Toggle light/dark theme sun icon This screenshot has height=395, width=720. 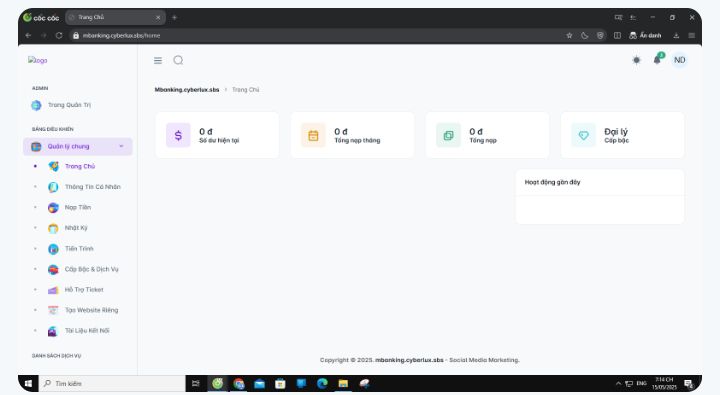point(636,60)
